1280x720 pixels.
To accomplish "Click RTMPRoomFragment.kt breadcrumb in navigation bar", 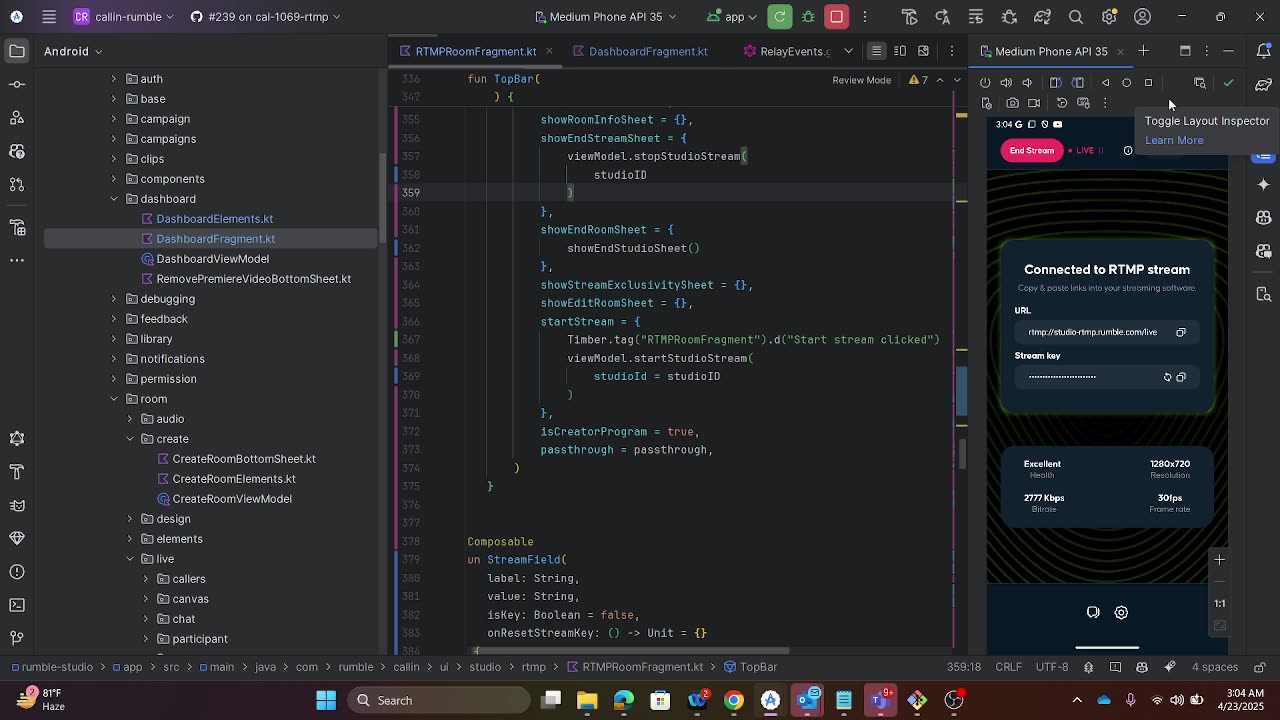I will pos(634,667).
